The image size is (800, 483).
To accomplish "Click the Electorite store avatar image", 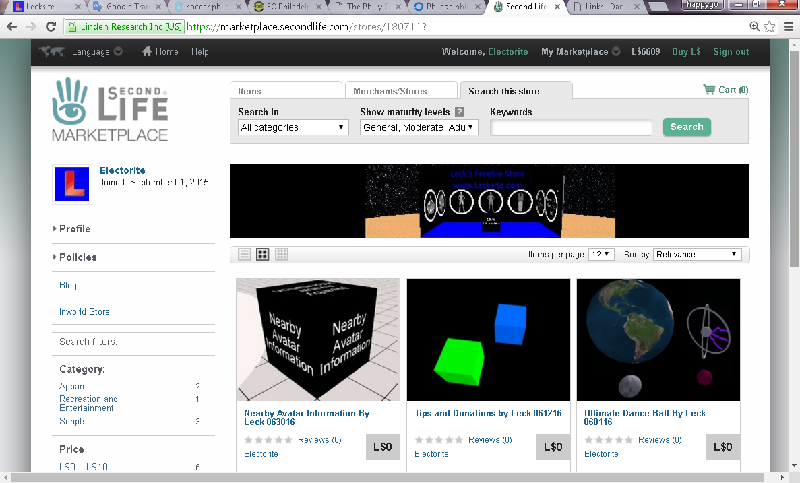I will click(72, 184).
